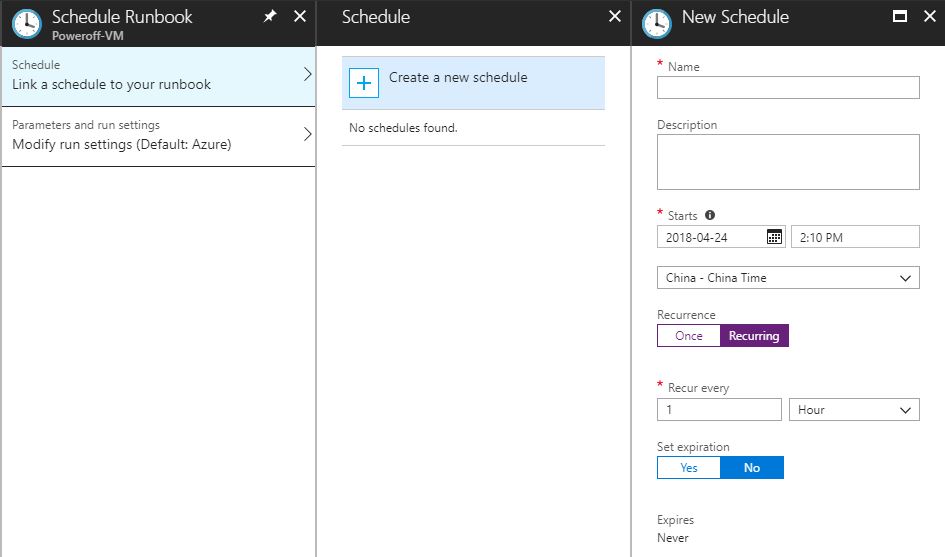The height and width of the screenshot is (557, 945).
Task: Expand Parameters and run settings chevron
Action: pyautogui.click(x=307, y=134)
